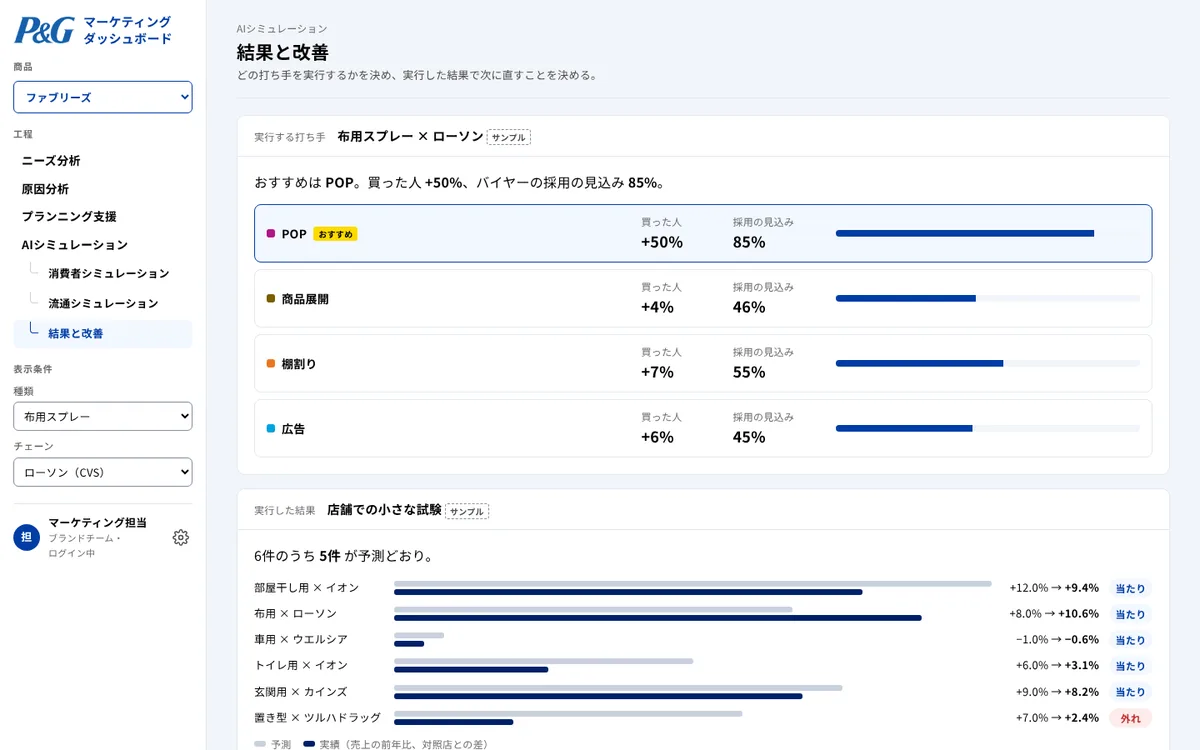Click the +8.0% → +10.6% value

[x=1054, y=614]
